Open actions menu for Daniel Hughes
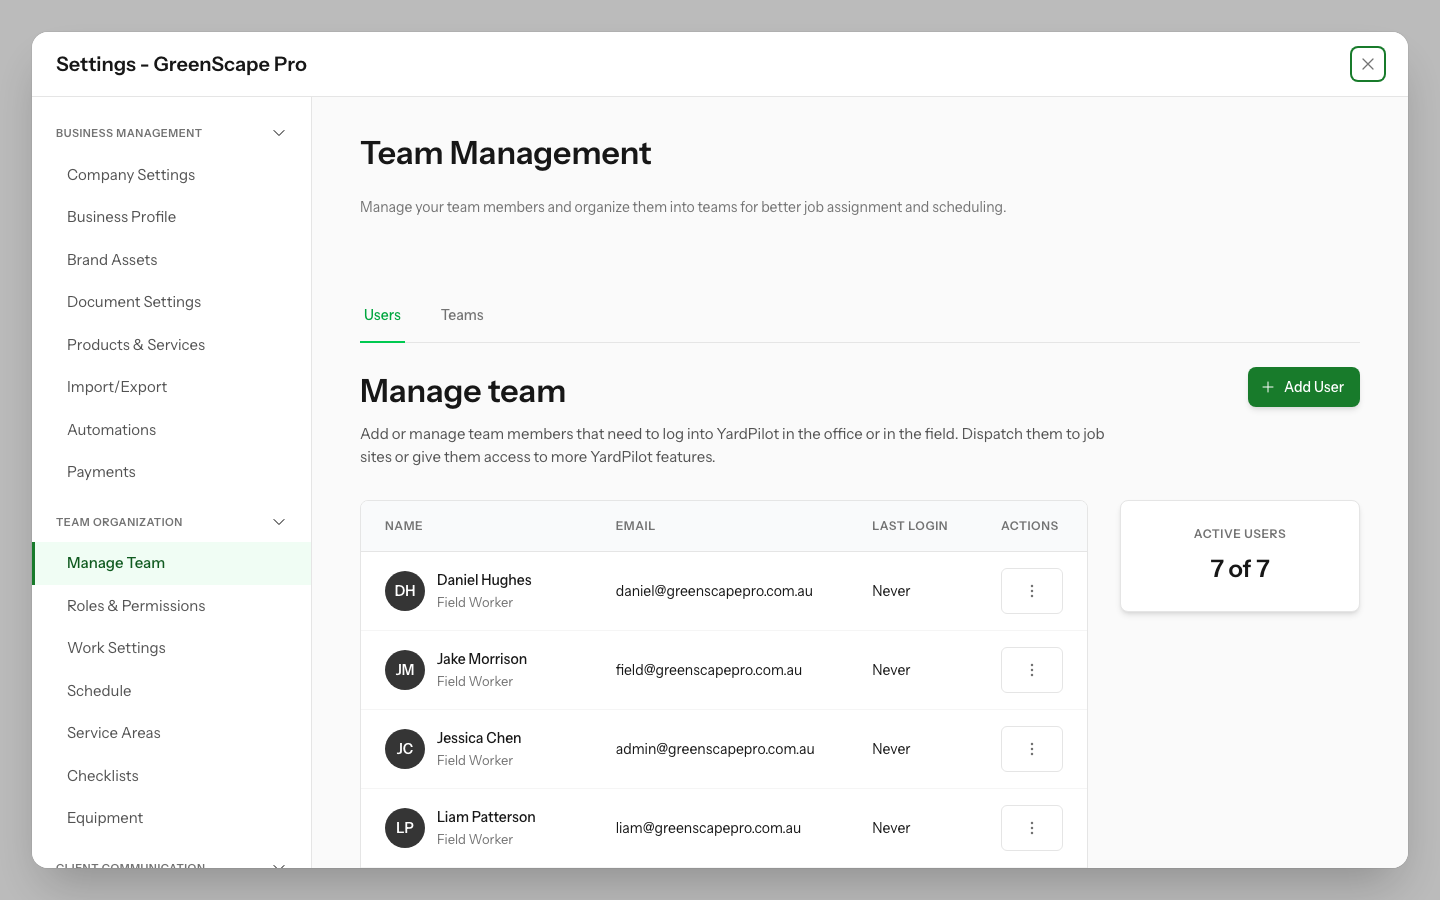Image resolution: width=1440 pixels, height=900 pixels. 1031,590
